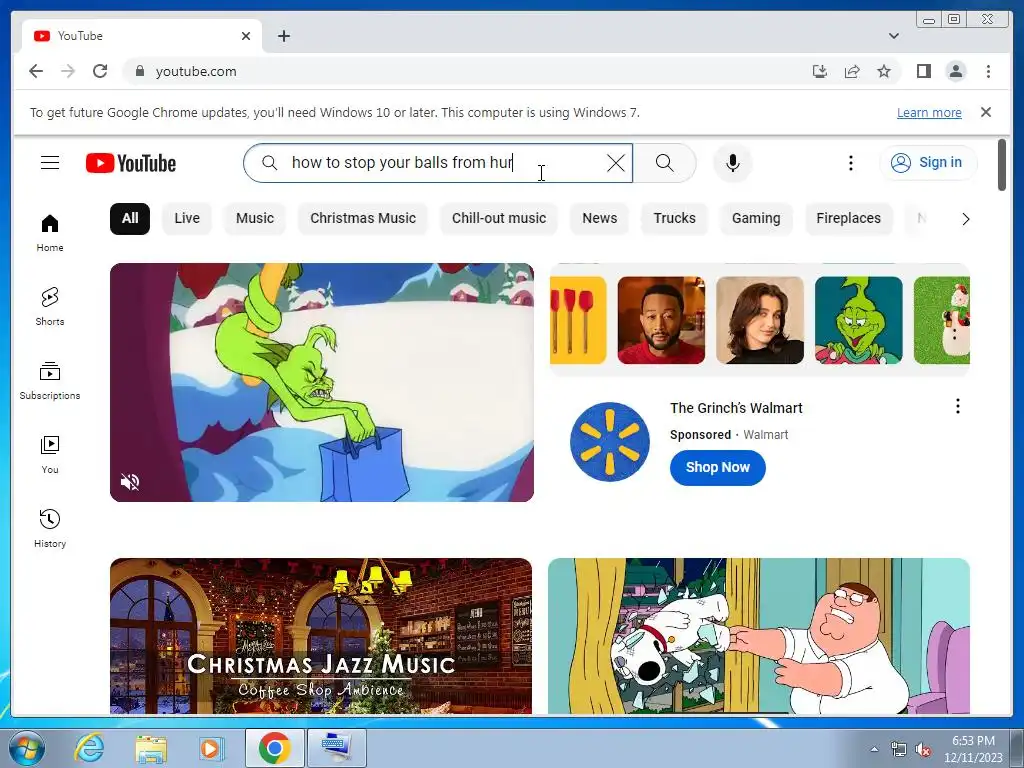Open YouTube settings three-dot menu
1024x768 pixels.
(x=850, y=163)
